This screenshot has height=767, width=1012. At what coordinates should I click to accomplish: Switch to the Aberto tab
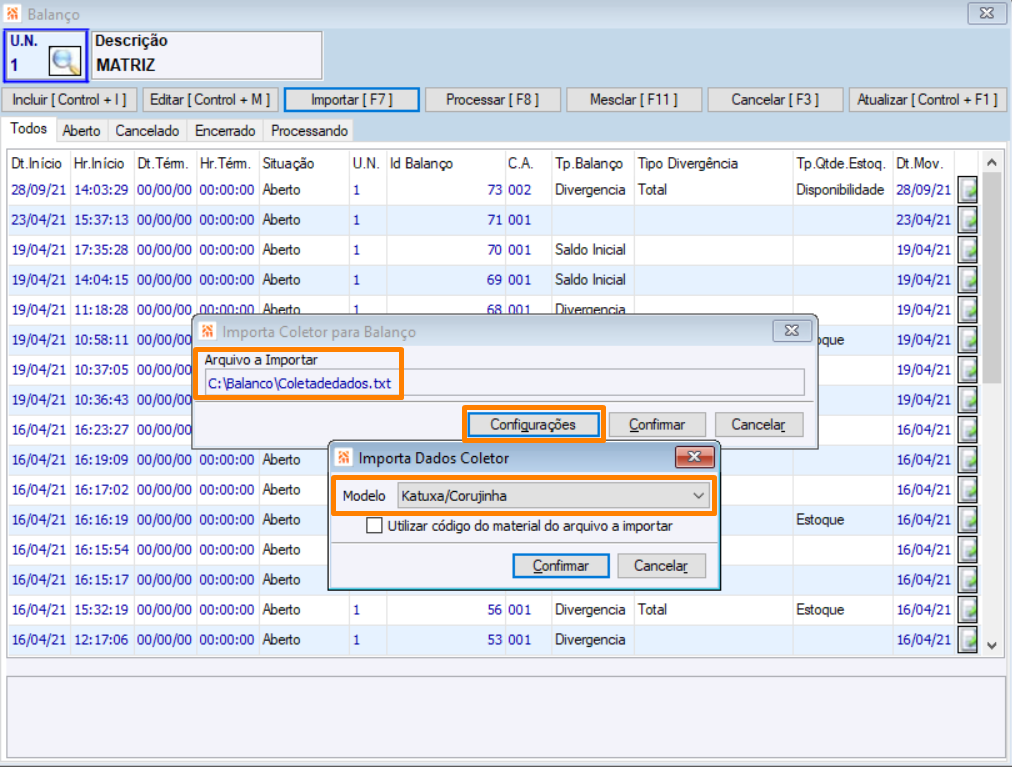[x=81, y=130]
